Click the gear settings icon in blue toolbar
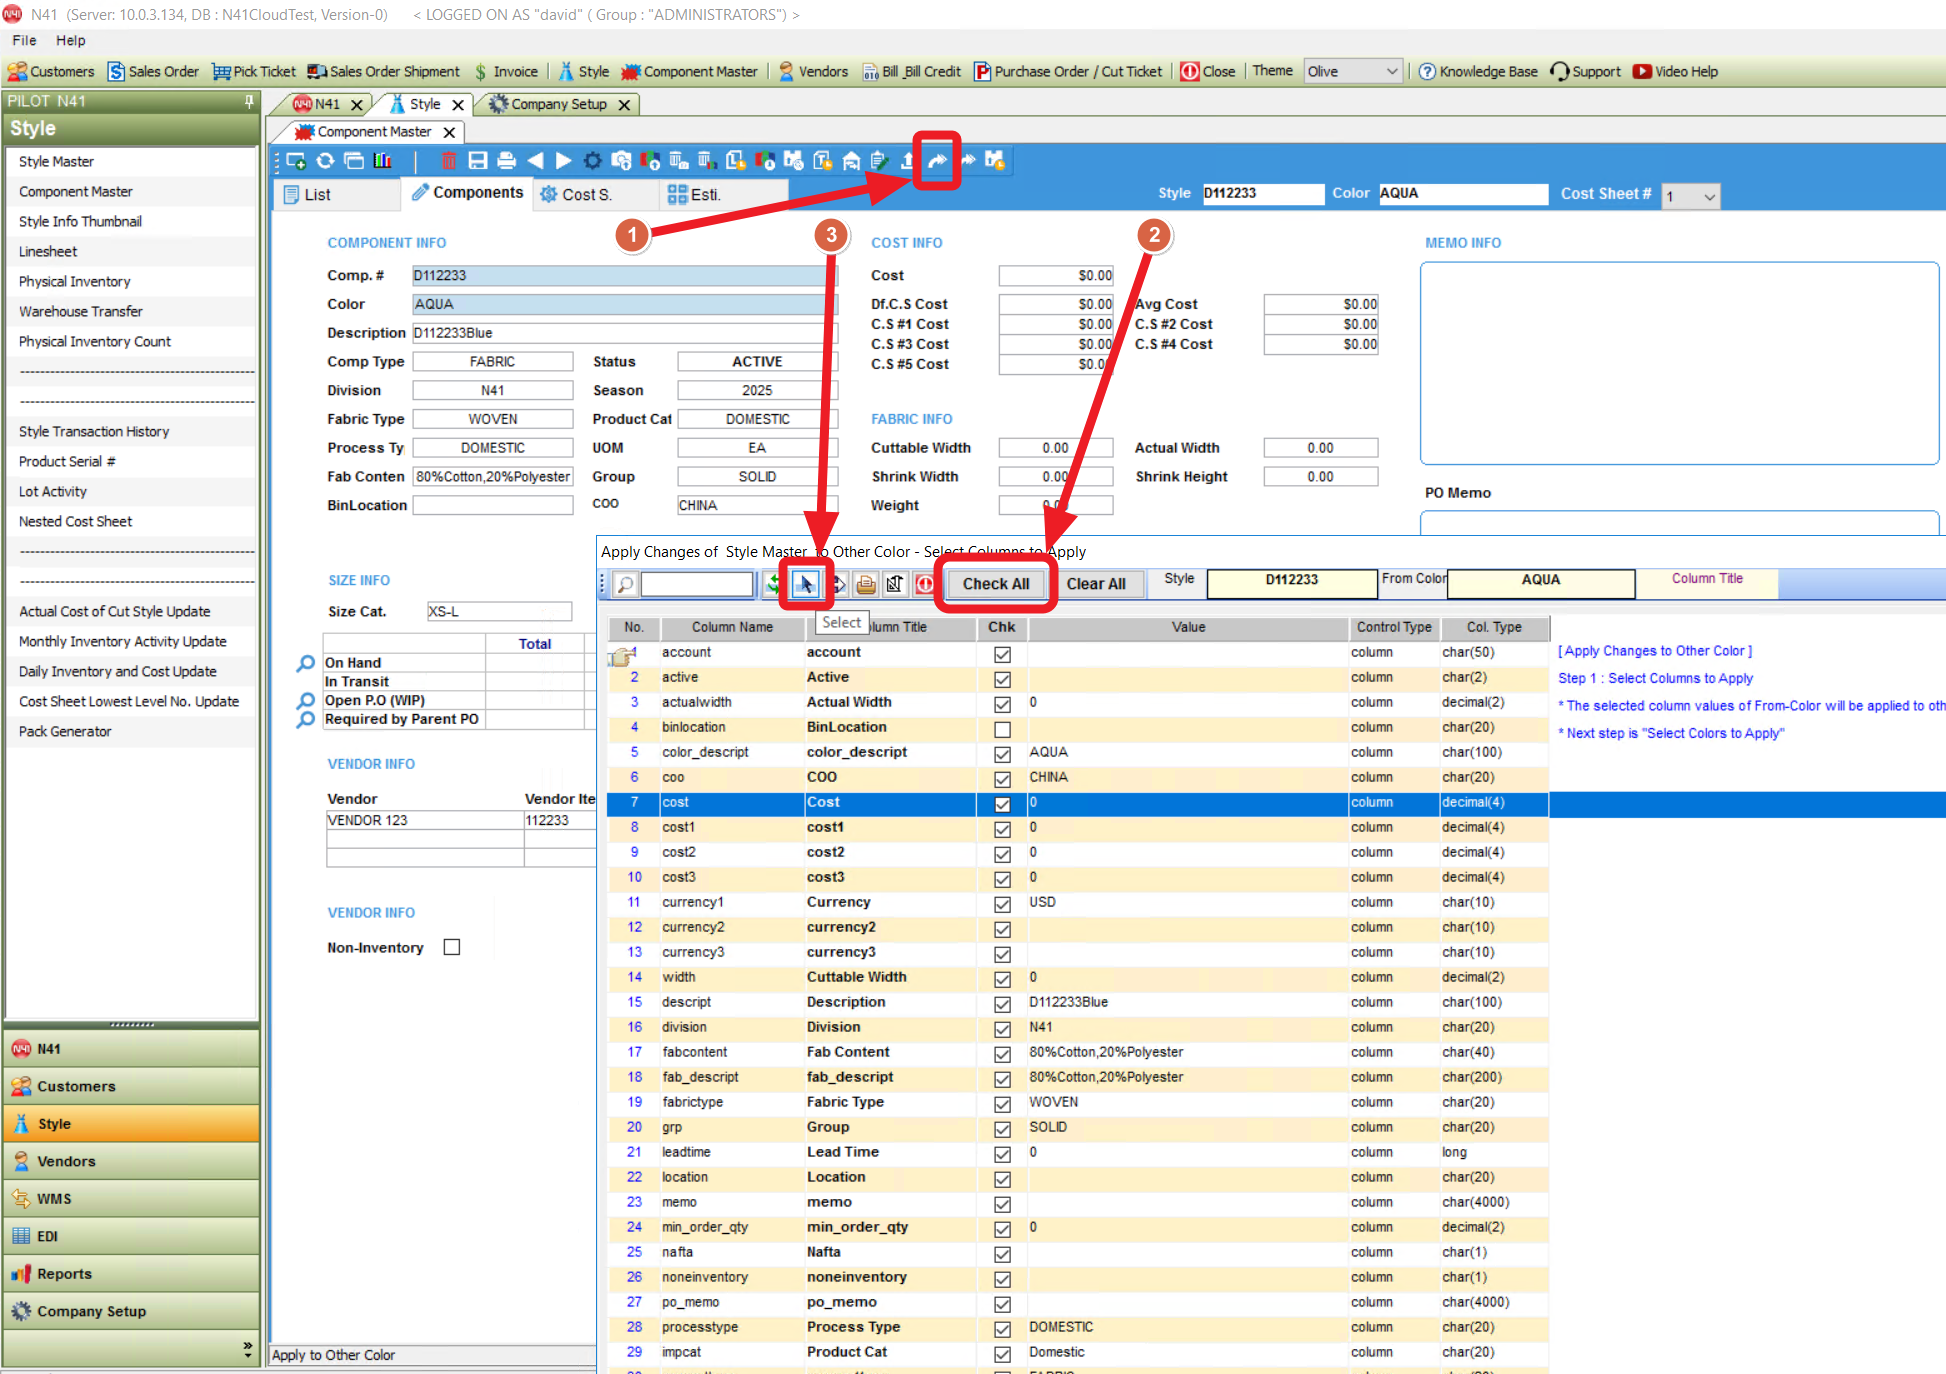1946x1374 pixels. pyautogui.click(x=593, y=161)
